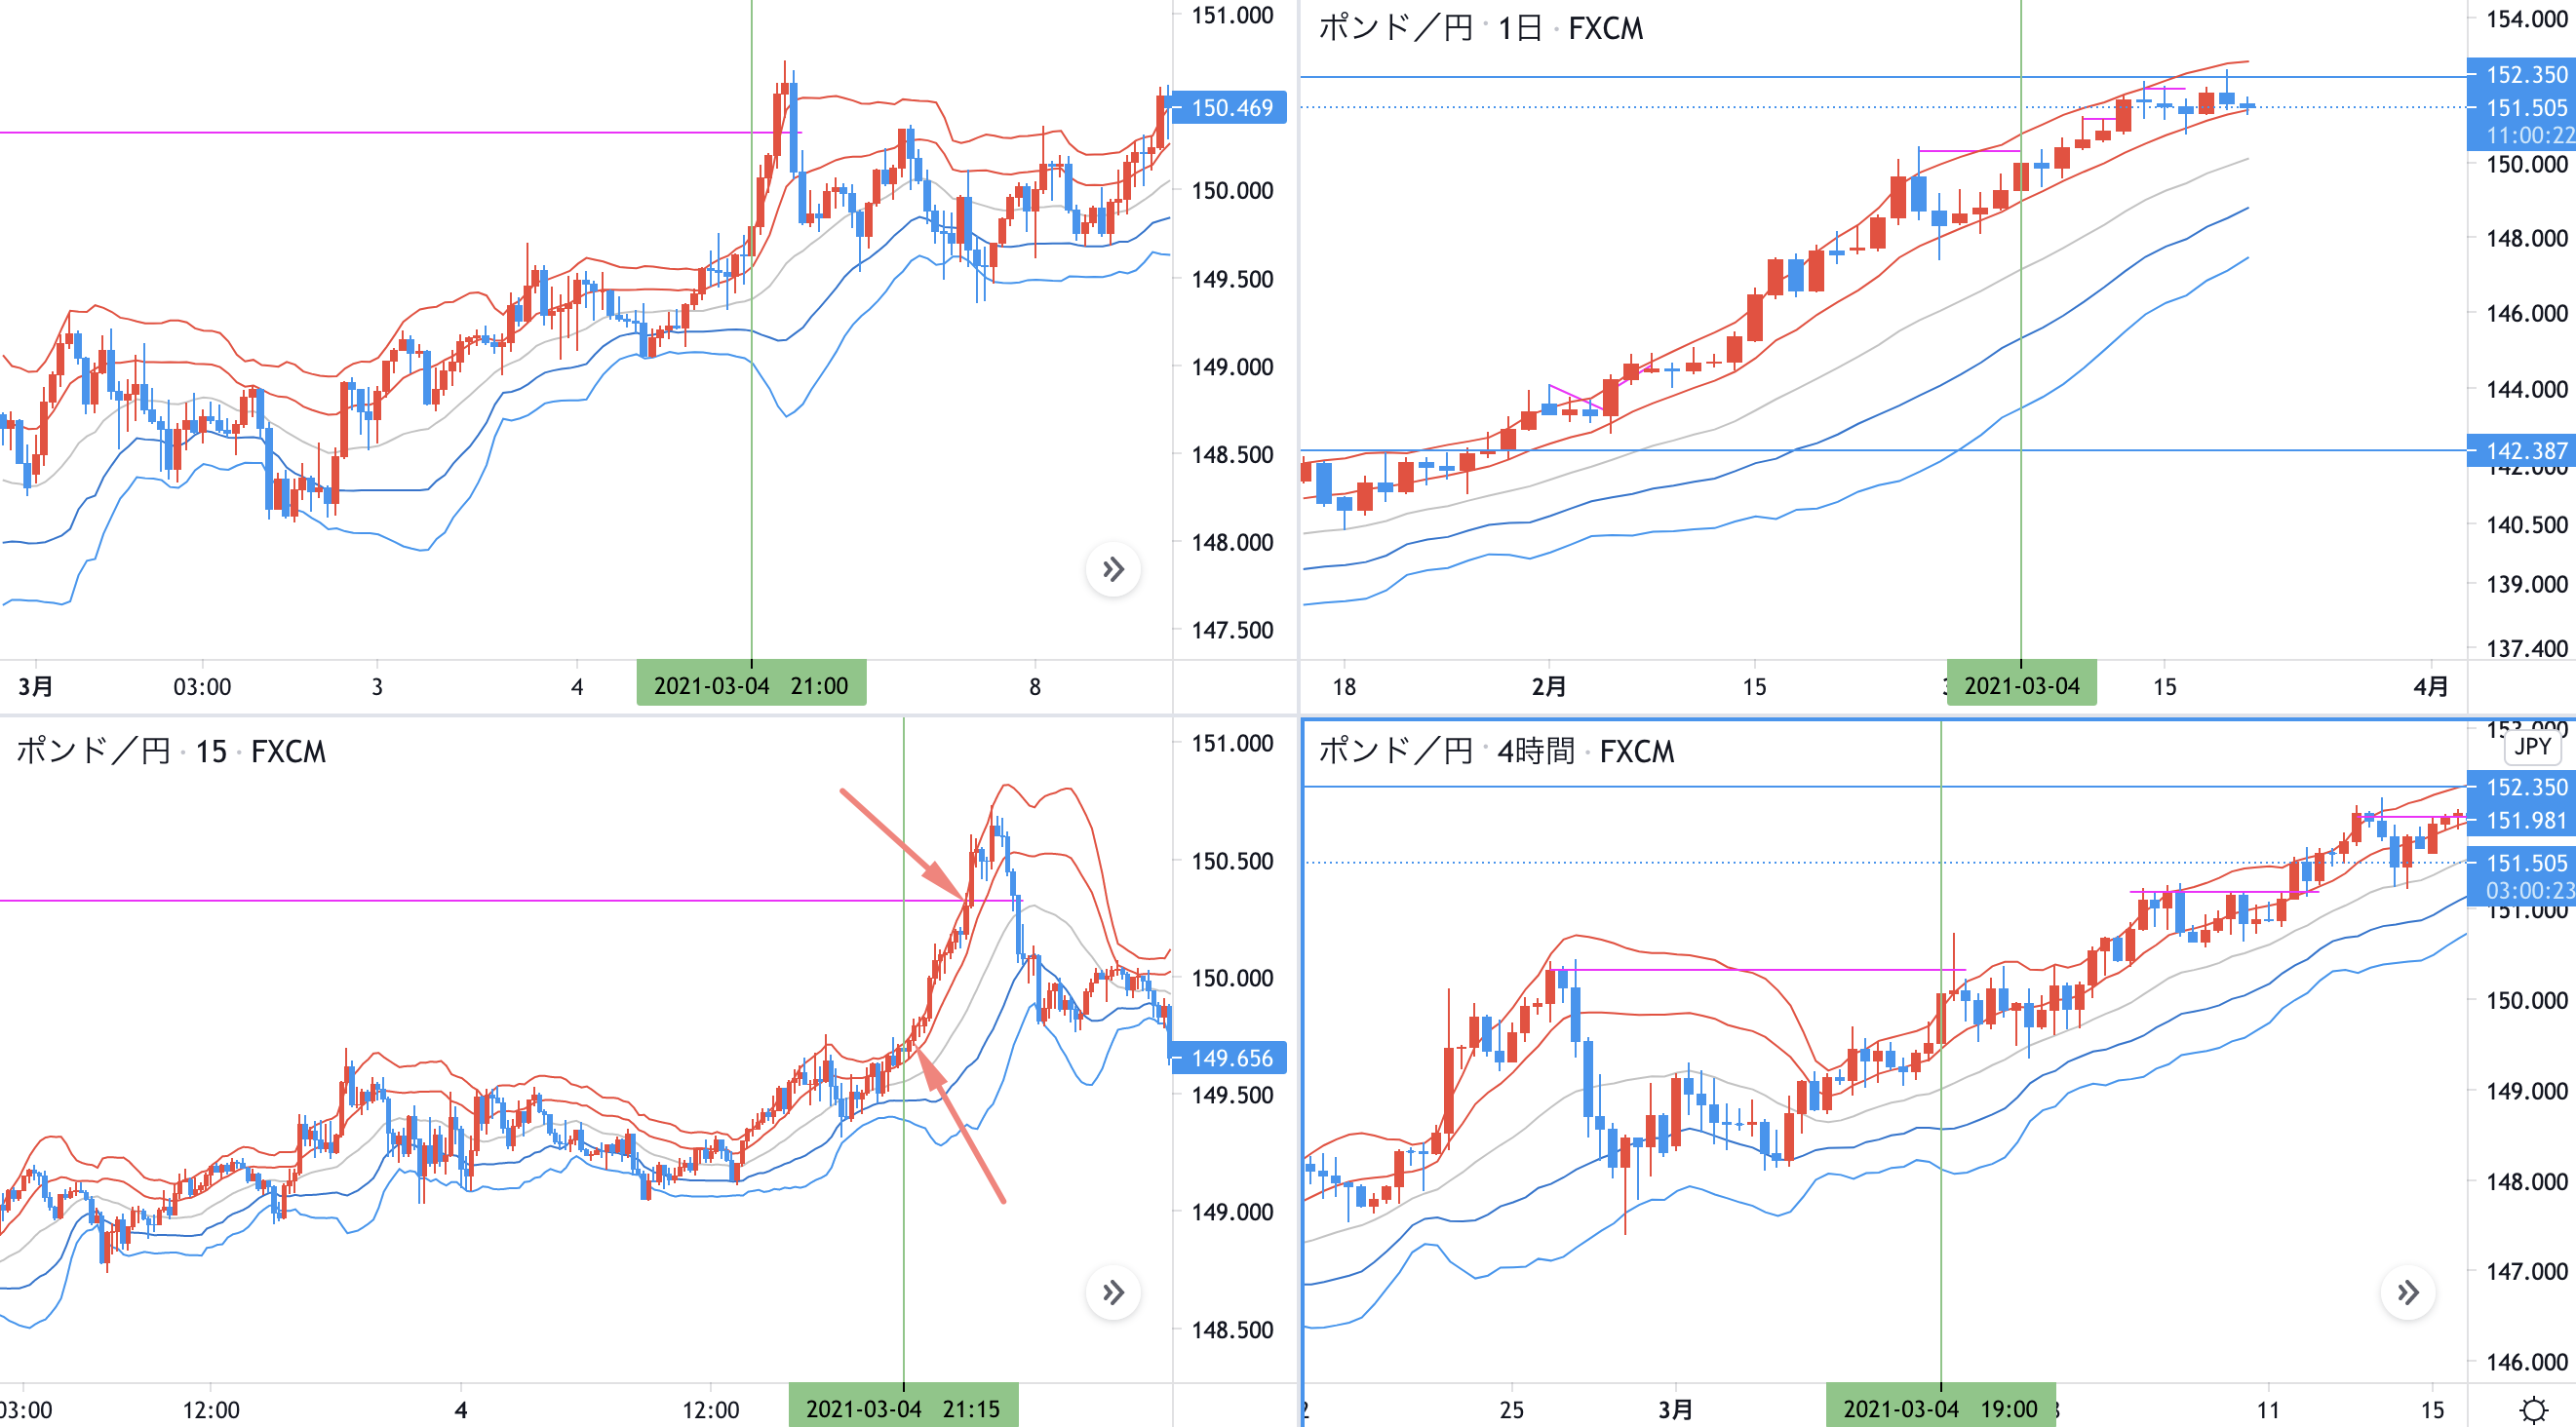The width and height of the screenshot is (2576, 1427).
Task: Open chart settings gear icon
Action: point(2533,1410)
